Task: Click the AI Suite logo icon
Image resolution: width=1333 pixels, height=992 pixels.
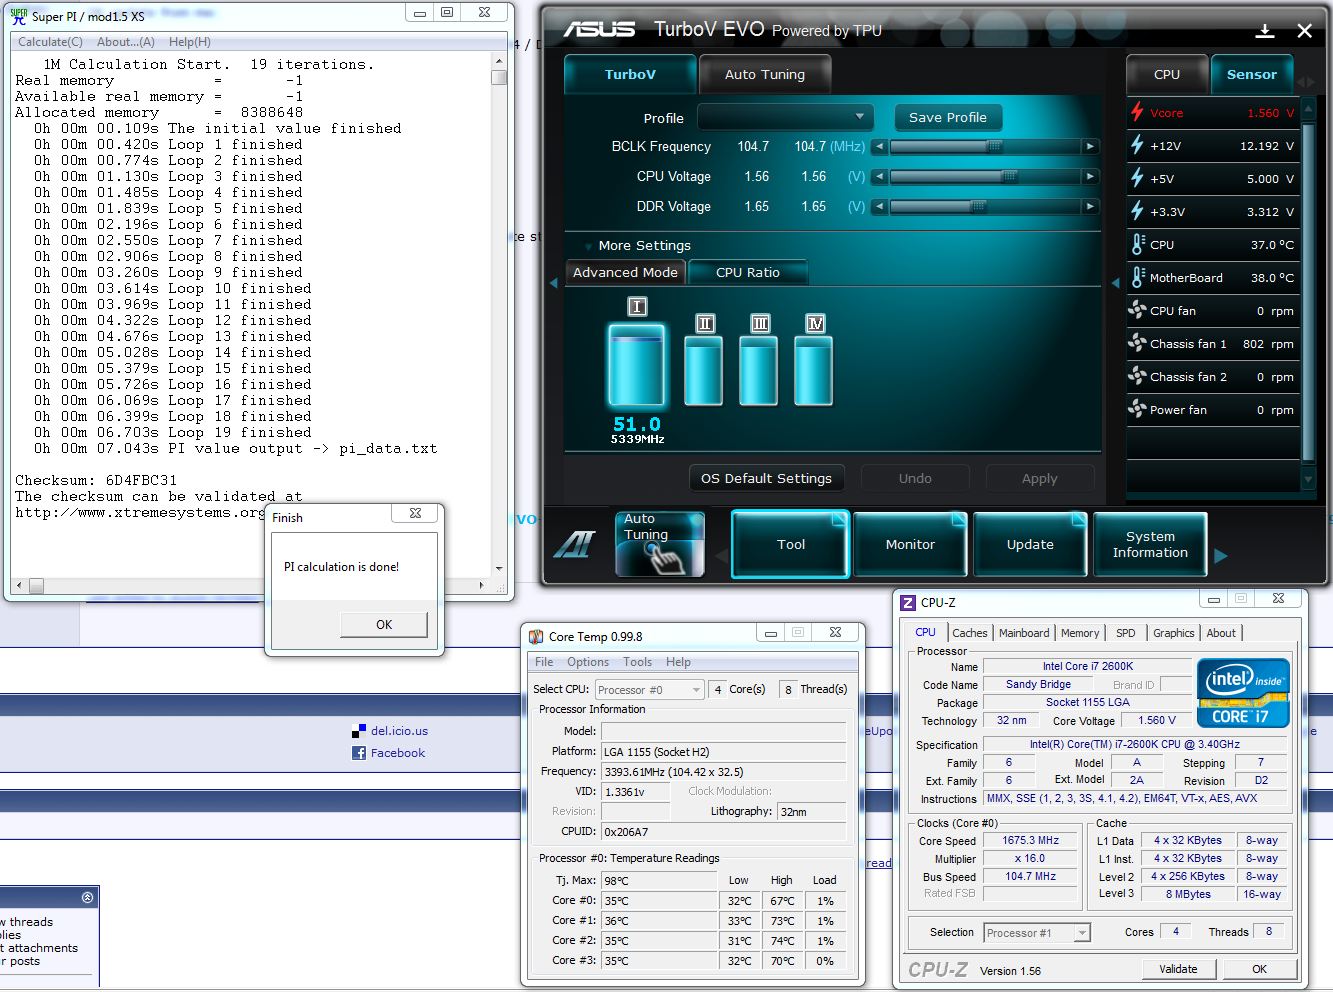Action: coord(575,544)
